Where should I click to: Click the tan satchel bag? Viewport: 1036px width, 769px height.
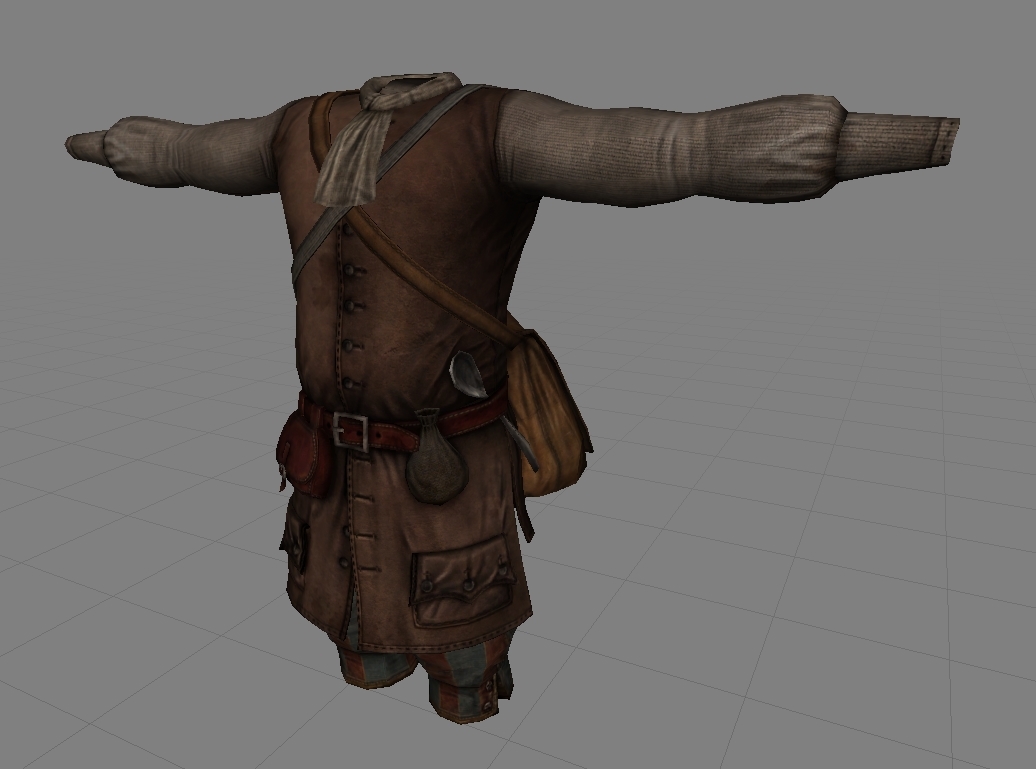click(x=548, y=410)
